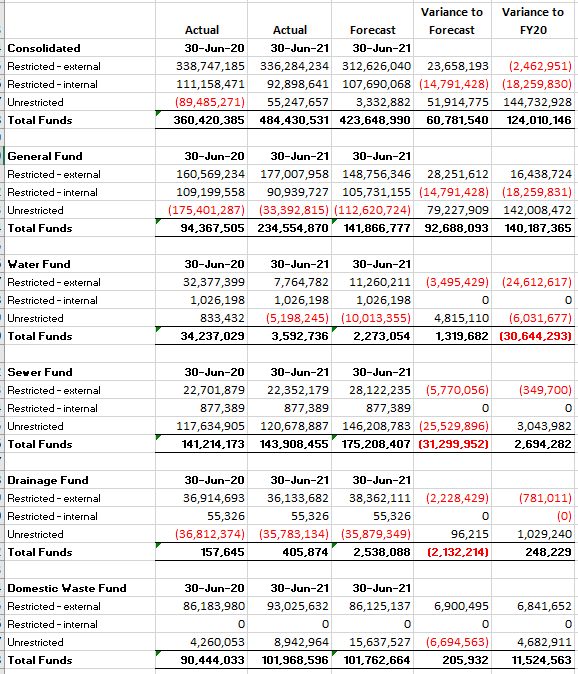The image size is (578, 674).
Task: Select the Domestic Waste Fund heading cell
Action: [80, 588]
